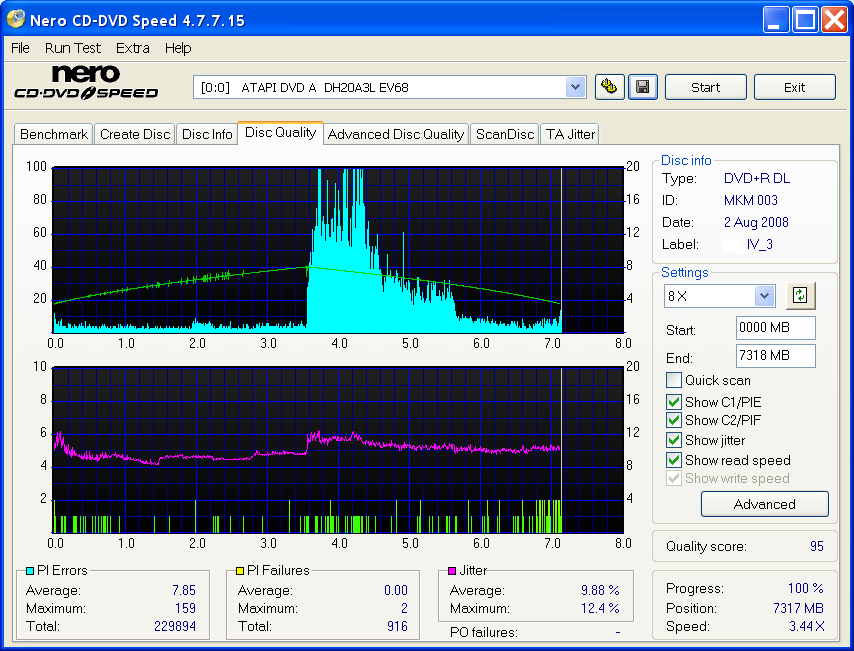Click the save results floppy disk icon
Screen dimensions: 854x651
click(642, 87)
